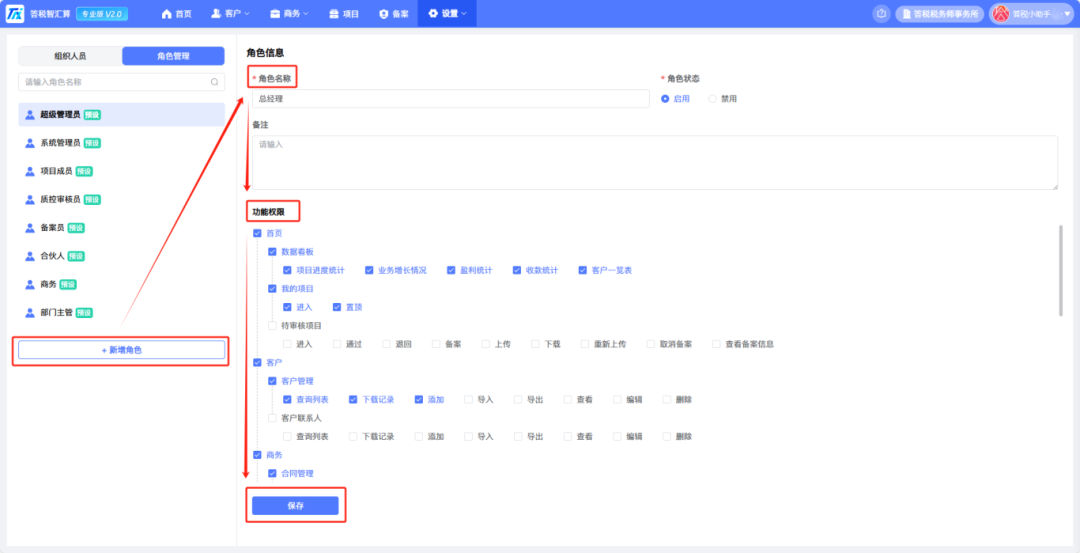The image size is (1080, 553).
Task: Click the 超级管理员 person icon
Action: 30,115
